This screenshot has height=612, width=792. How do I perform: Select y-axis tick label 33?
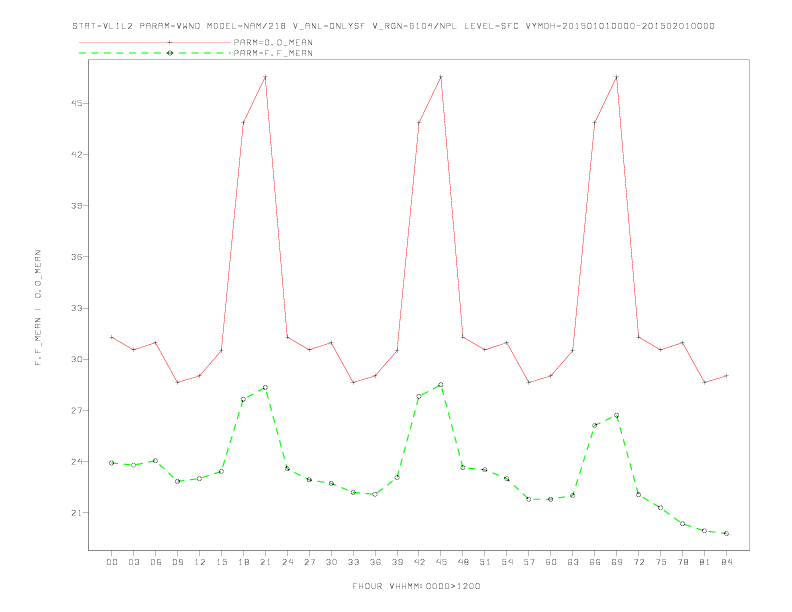tap(76, 308)
